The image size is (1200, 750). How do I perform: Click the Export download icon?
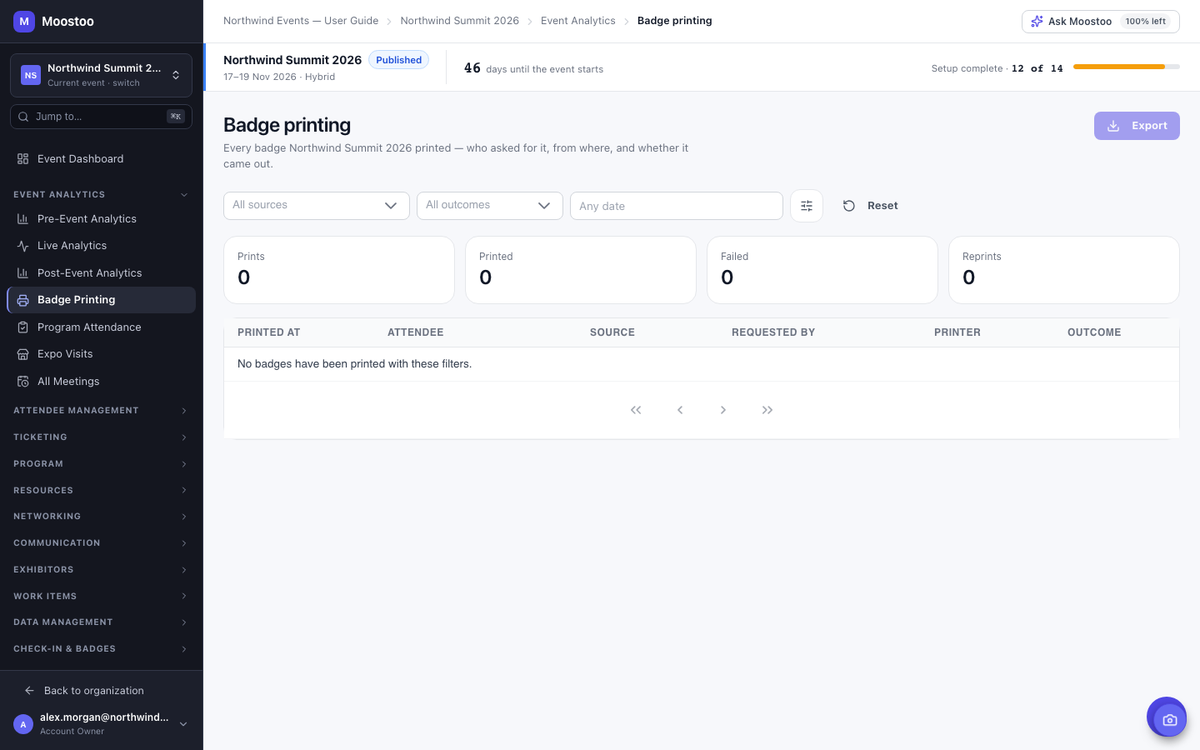point(1113,126)
